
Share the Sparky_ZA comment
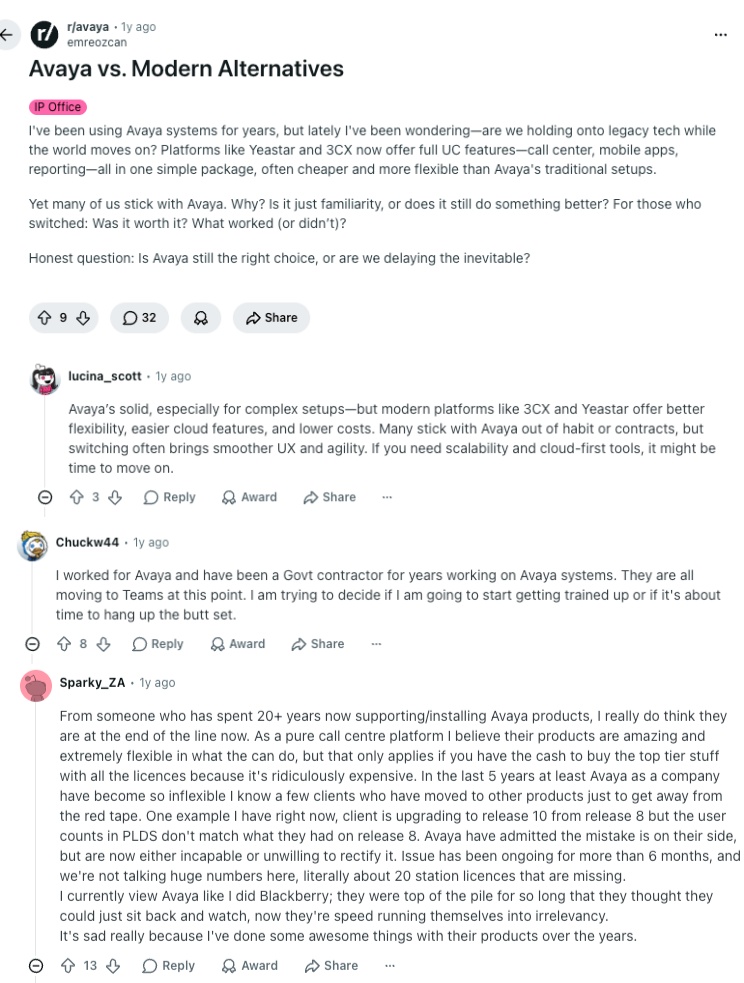[331, 965]
